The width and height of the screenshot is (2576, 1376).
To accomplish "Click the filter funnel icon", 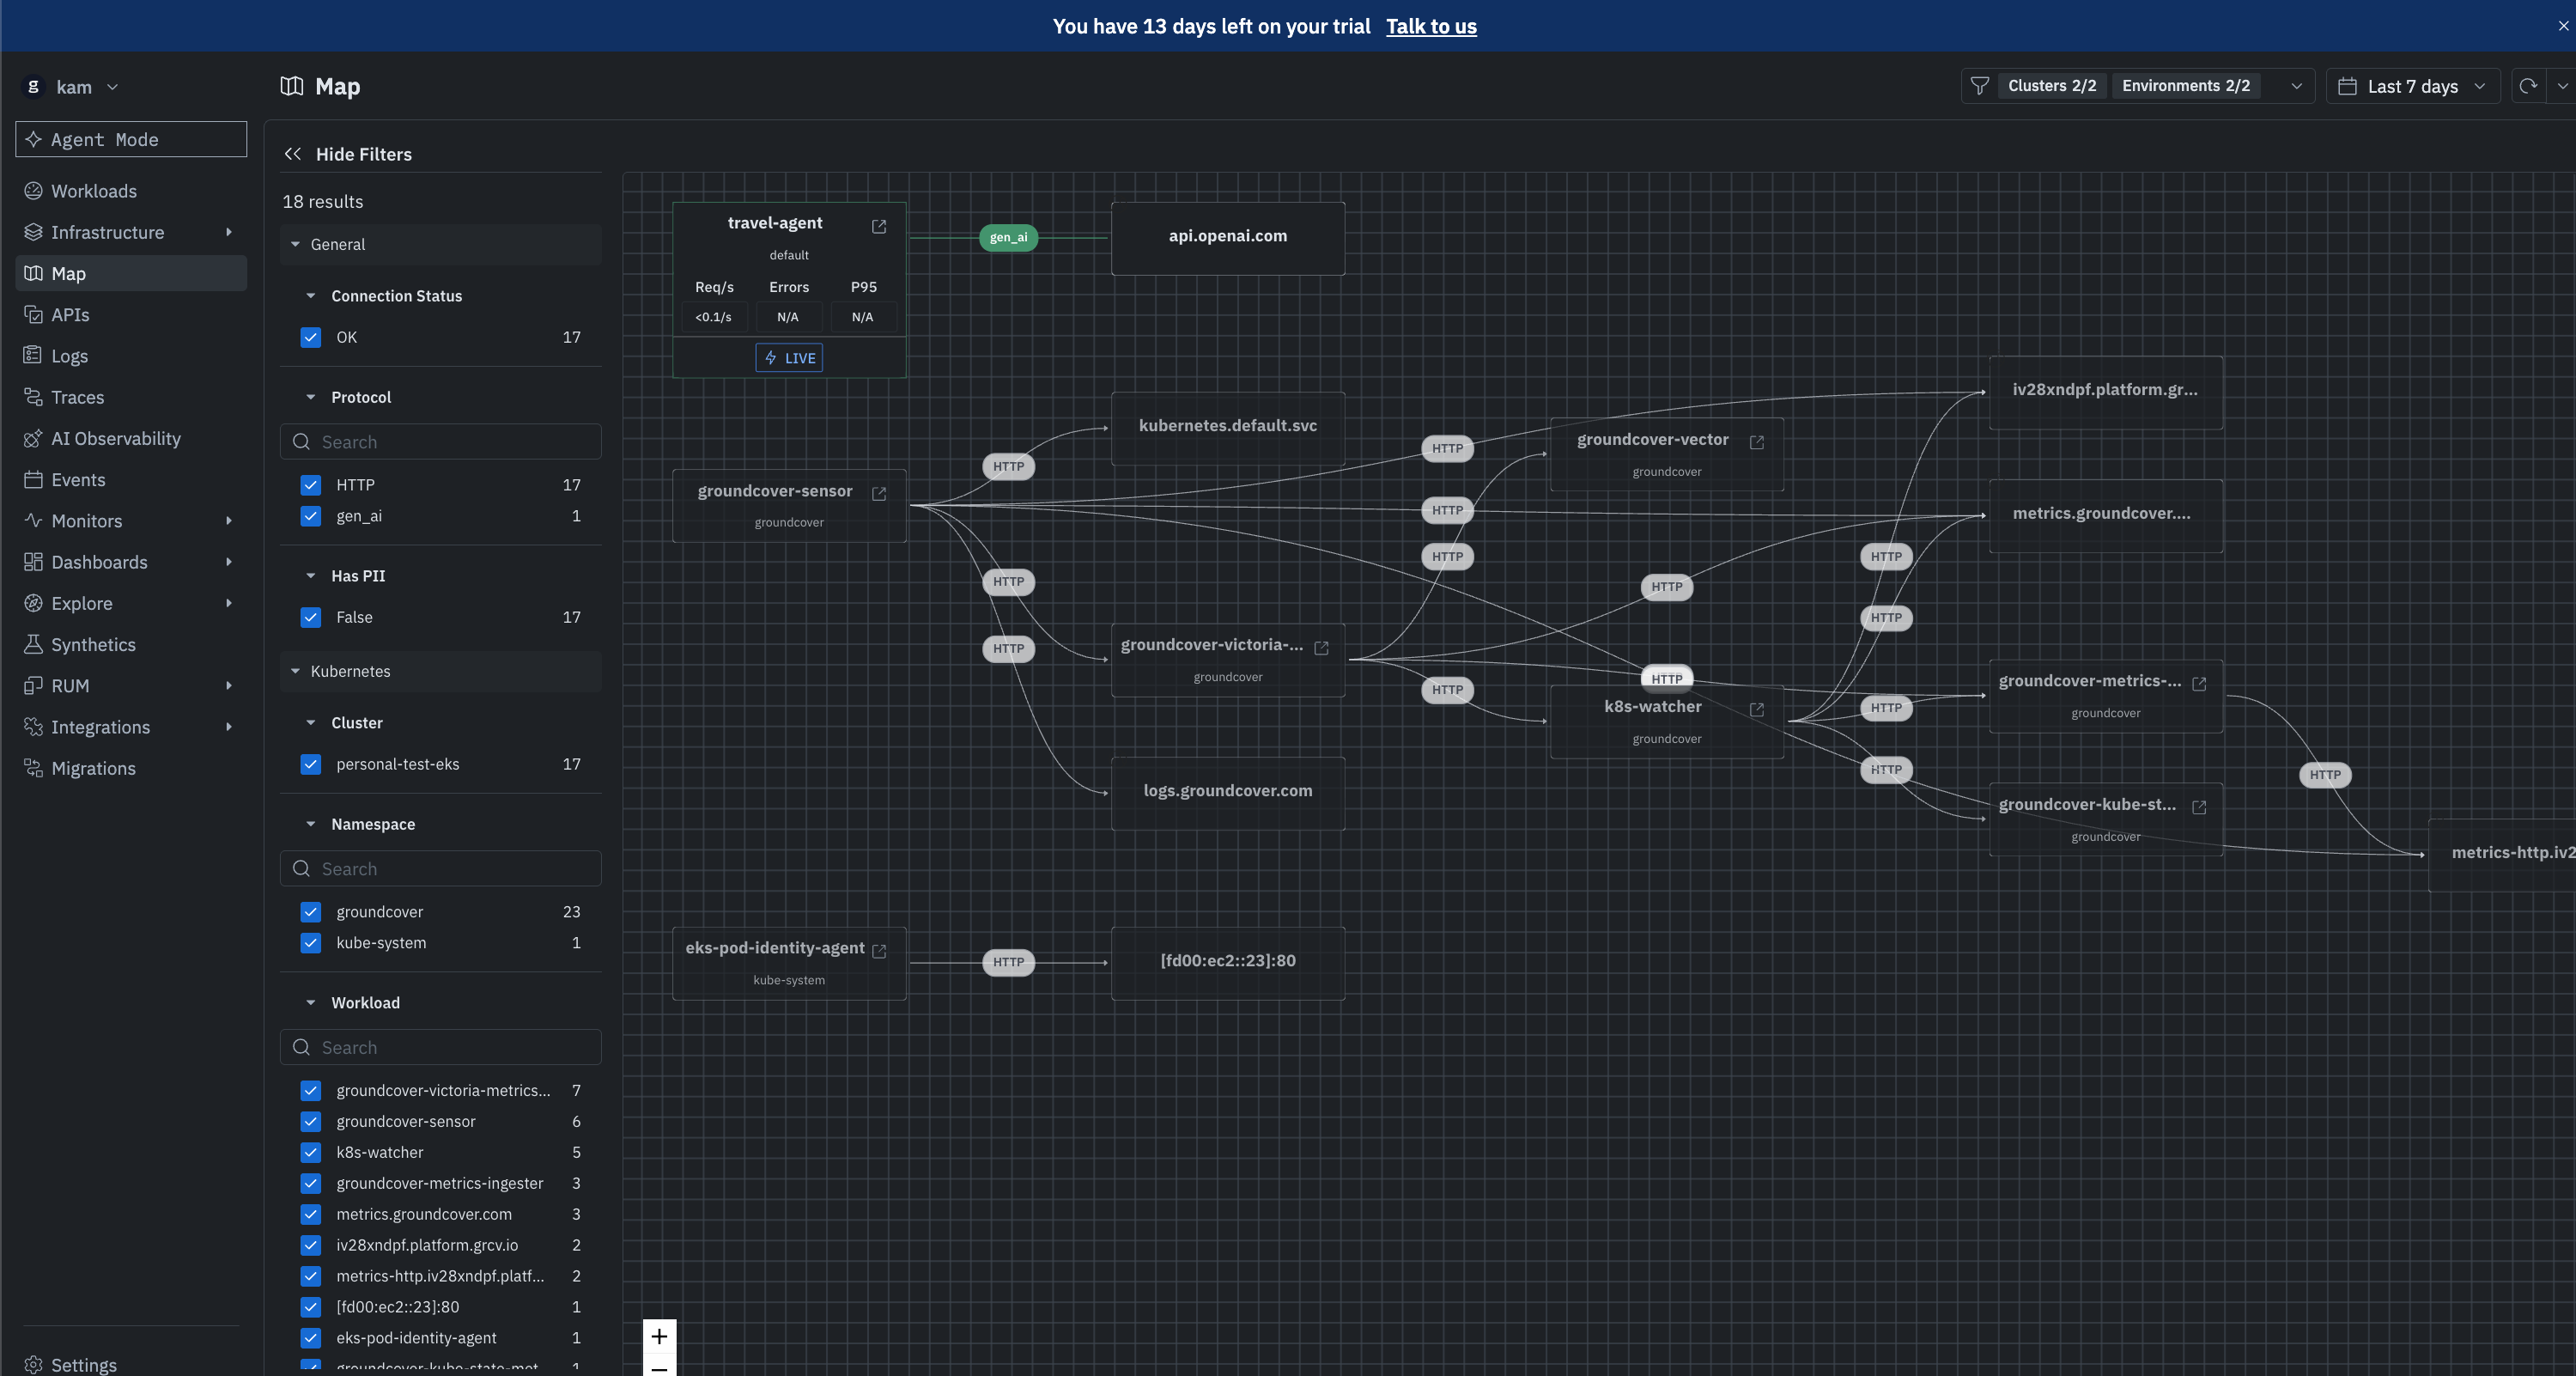I will (1980, 86).
